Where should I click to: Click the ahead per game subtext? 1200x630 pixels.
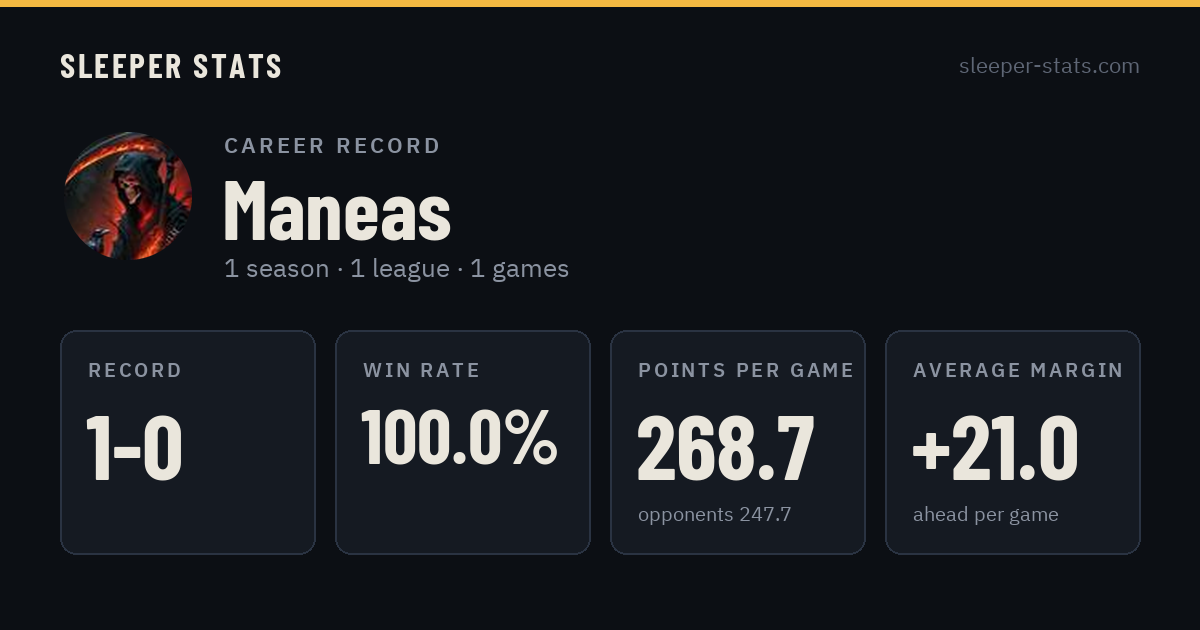click(x=985, y=515)
